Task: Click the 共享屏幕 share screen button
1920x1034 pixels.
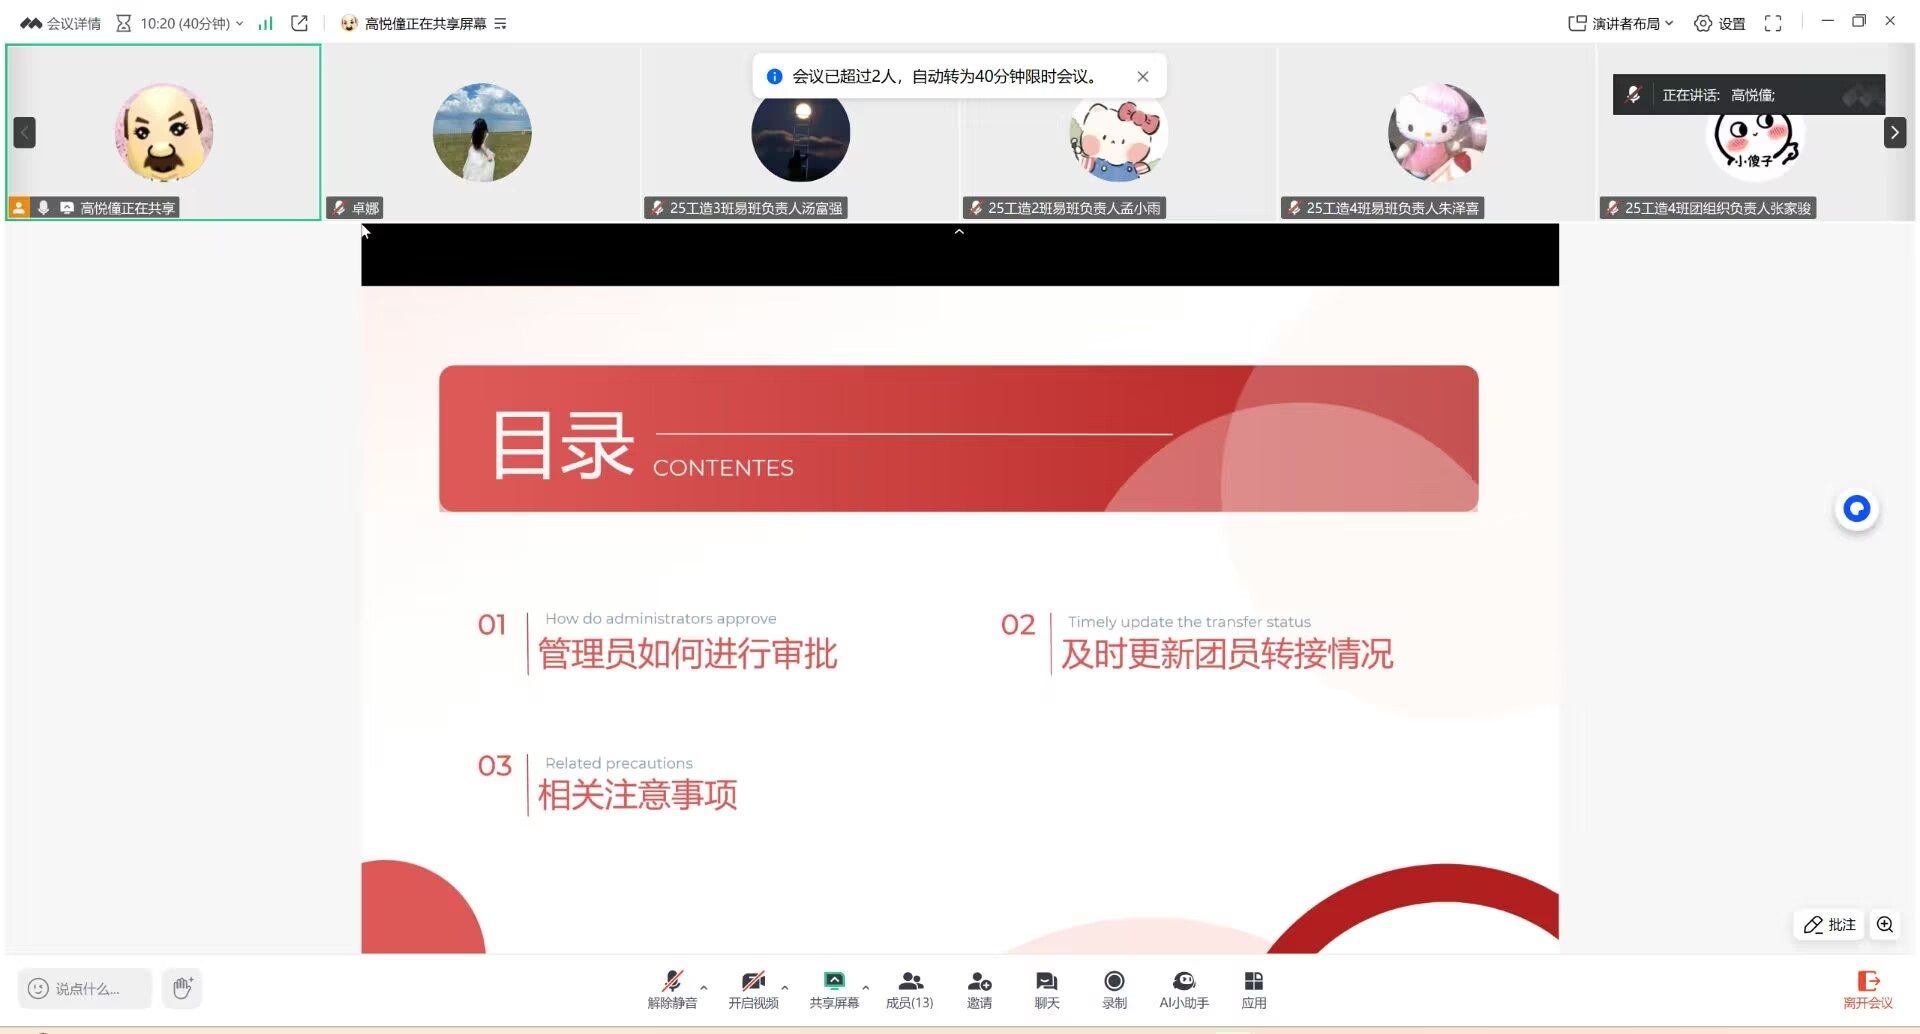Action: [x=834, y=990]
